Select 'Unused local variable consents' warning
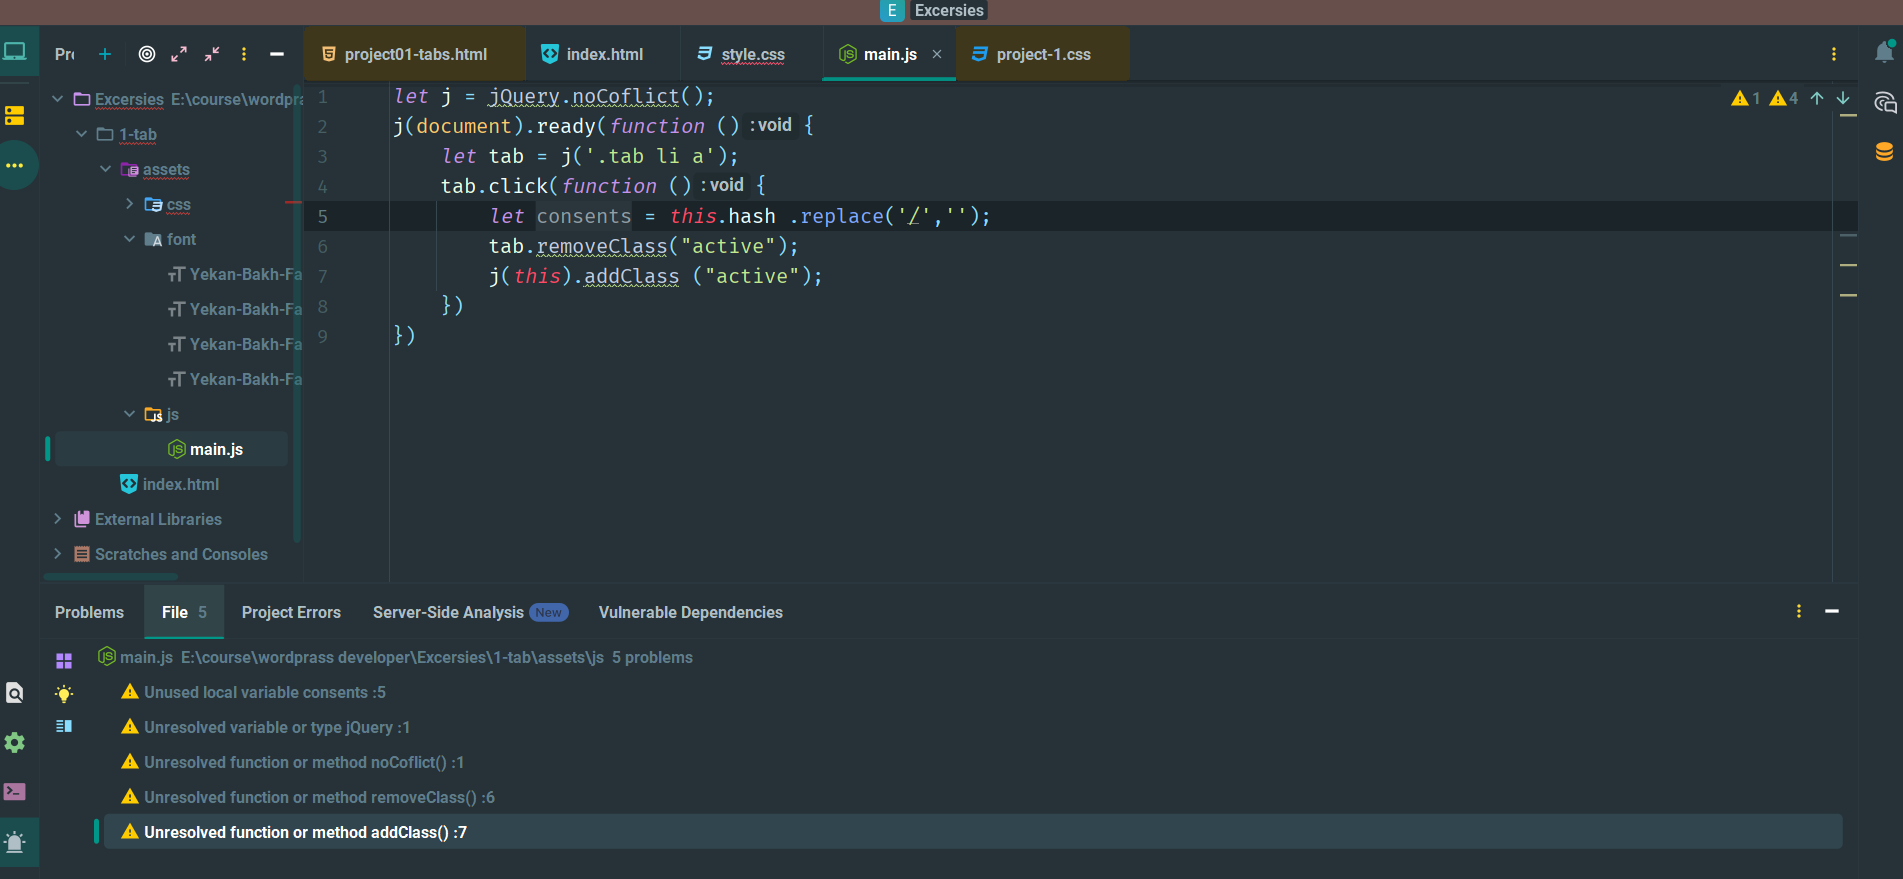Image resolution: width=1903 pixels, height=879 pixels. click(264, 692)
